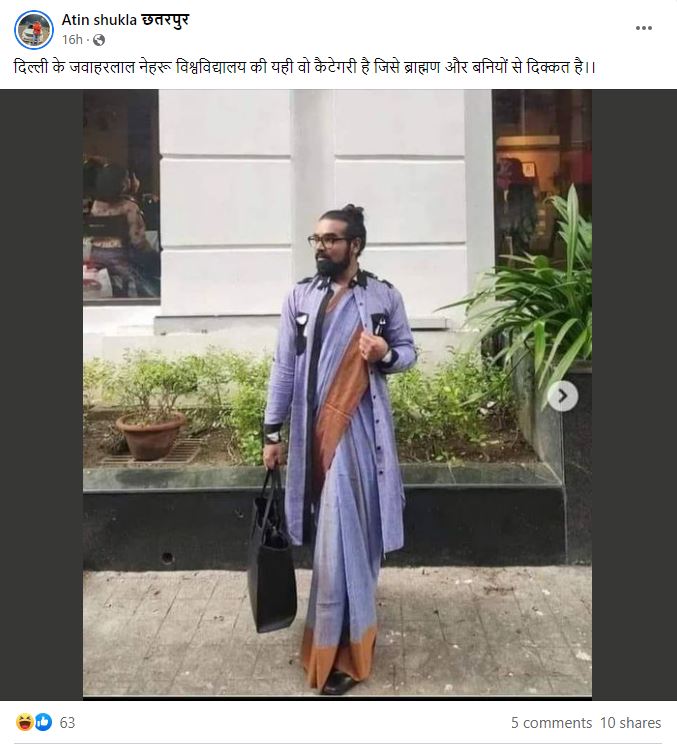
Task: Open the 16h post timestamp link
Action: [x=72, y=40]
